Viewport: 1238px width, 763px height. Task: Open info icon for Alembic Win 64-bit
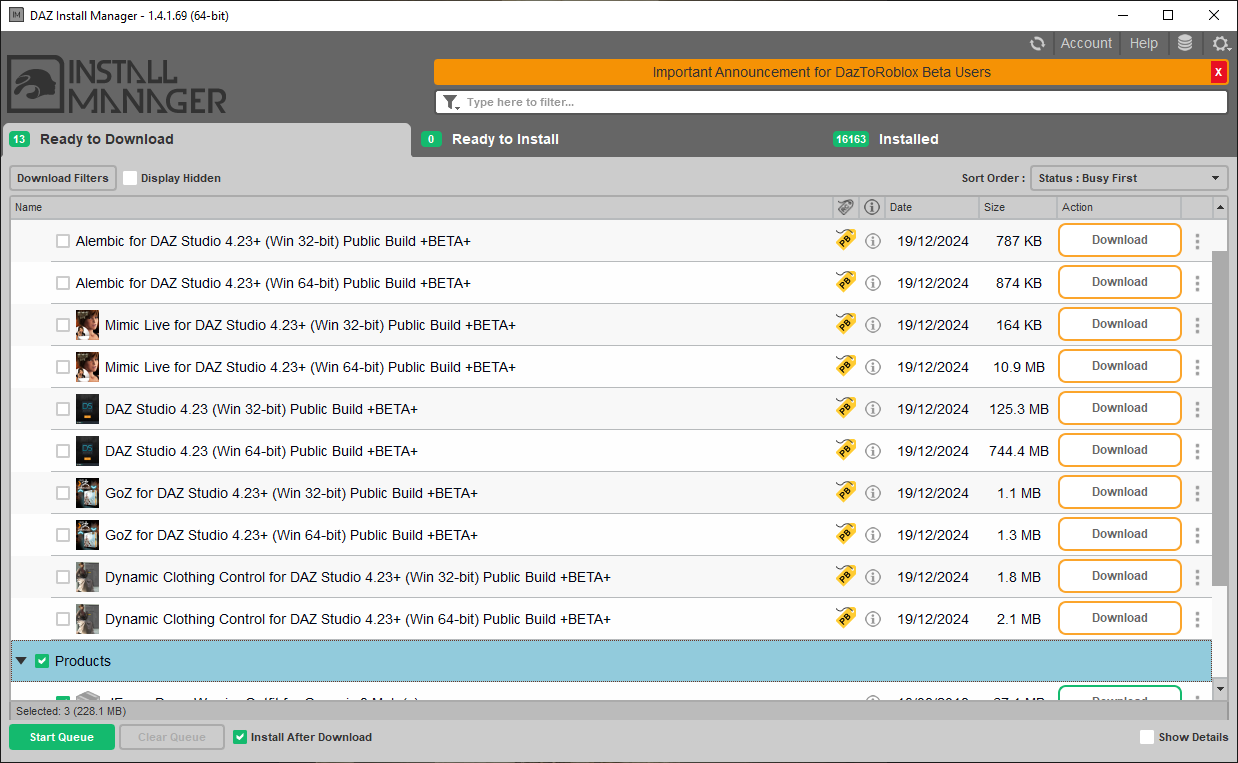(x=873, y=283)
